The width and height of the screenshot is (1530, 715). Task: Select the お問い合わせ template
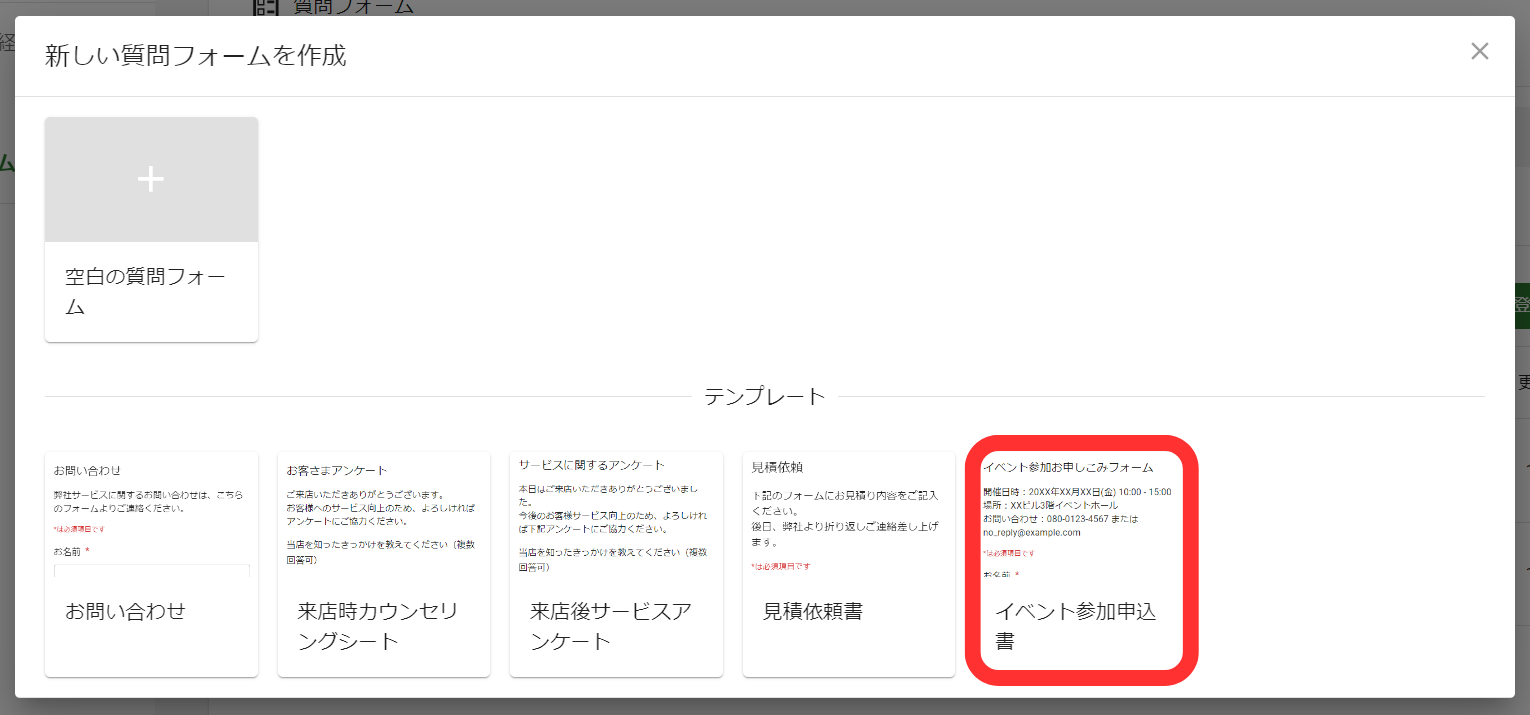click(151, 563)
